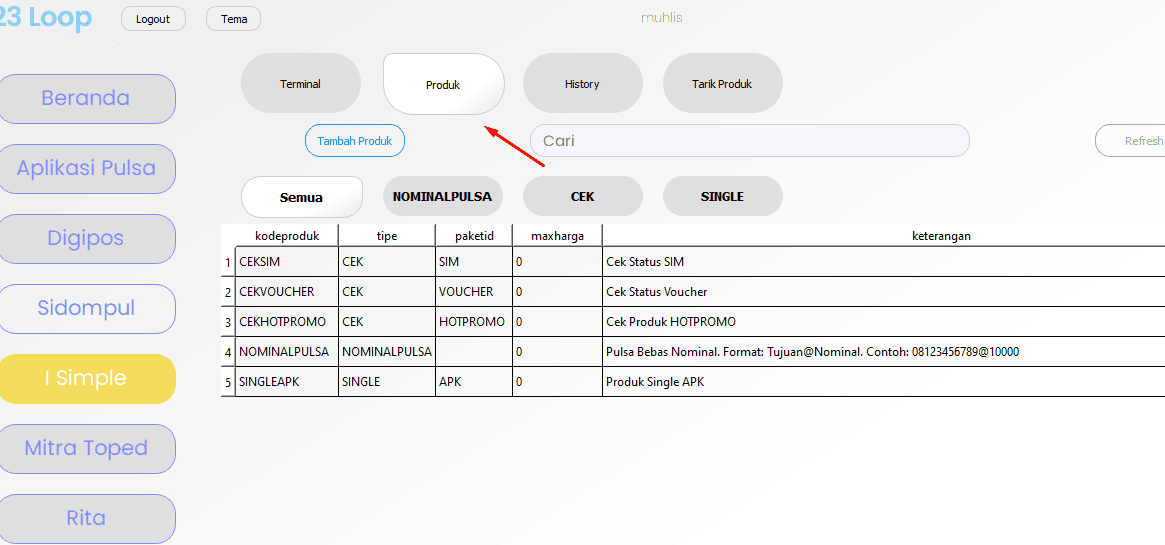This screenshot has width=1165, height=545.
Task: Select Aplikasi Pulsa in sidebar
Action: [x=86, y=169]
